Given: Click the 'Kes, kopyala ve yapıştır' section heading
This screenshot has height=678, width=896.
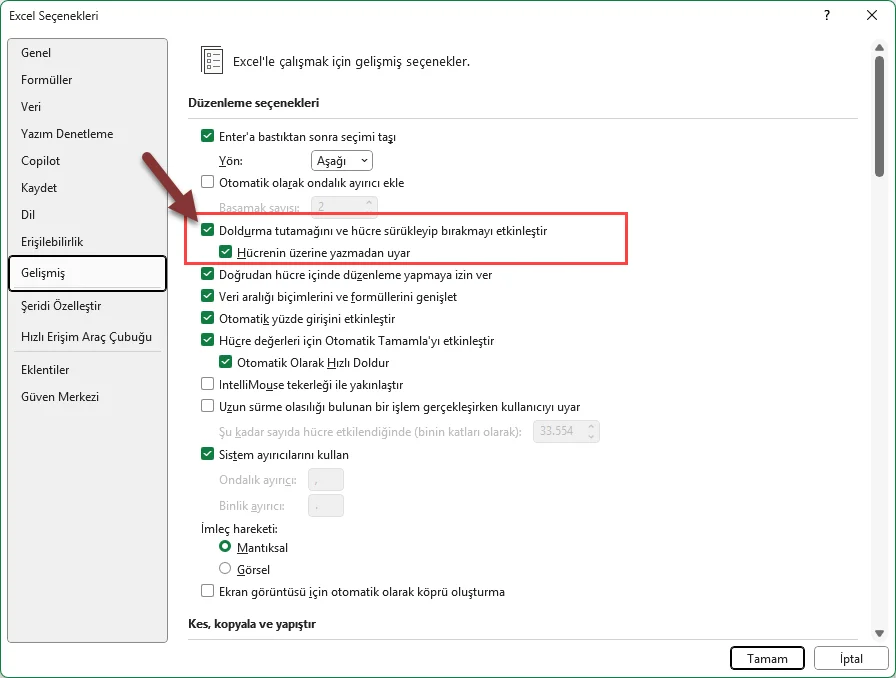Looking at the screenshot, I should tap(252, 624).
